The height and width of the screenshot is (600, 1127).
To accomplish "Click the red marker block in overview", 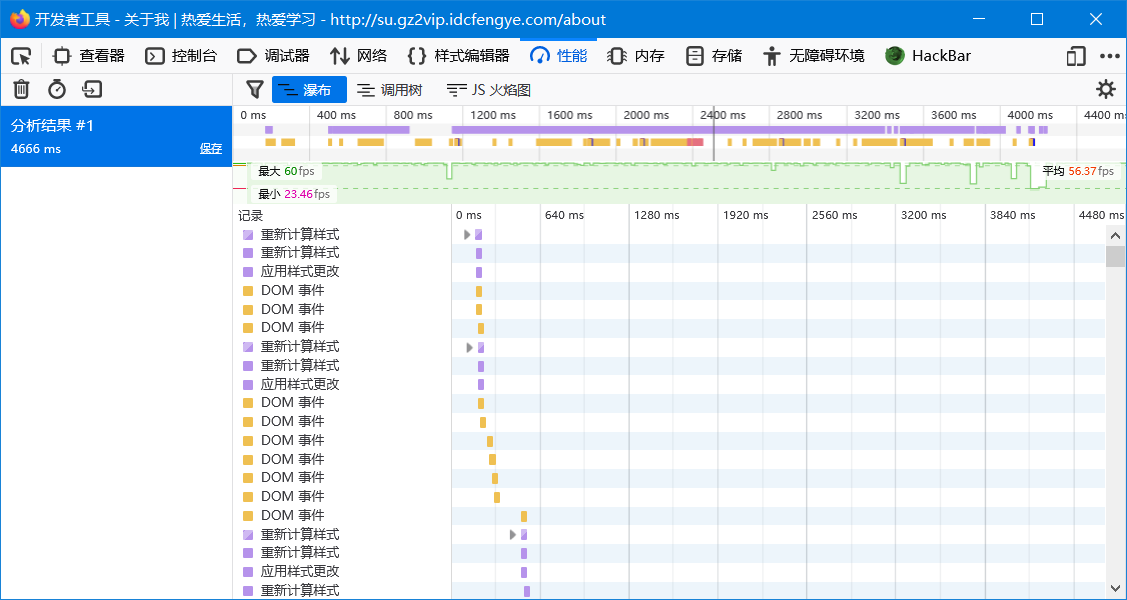I will point(695,142).
